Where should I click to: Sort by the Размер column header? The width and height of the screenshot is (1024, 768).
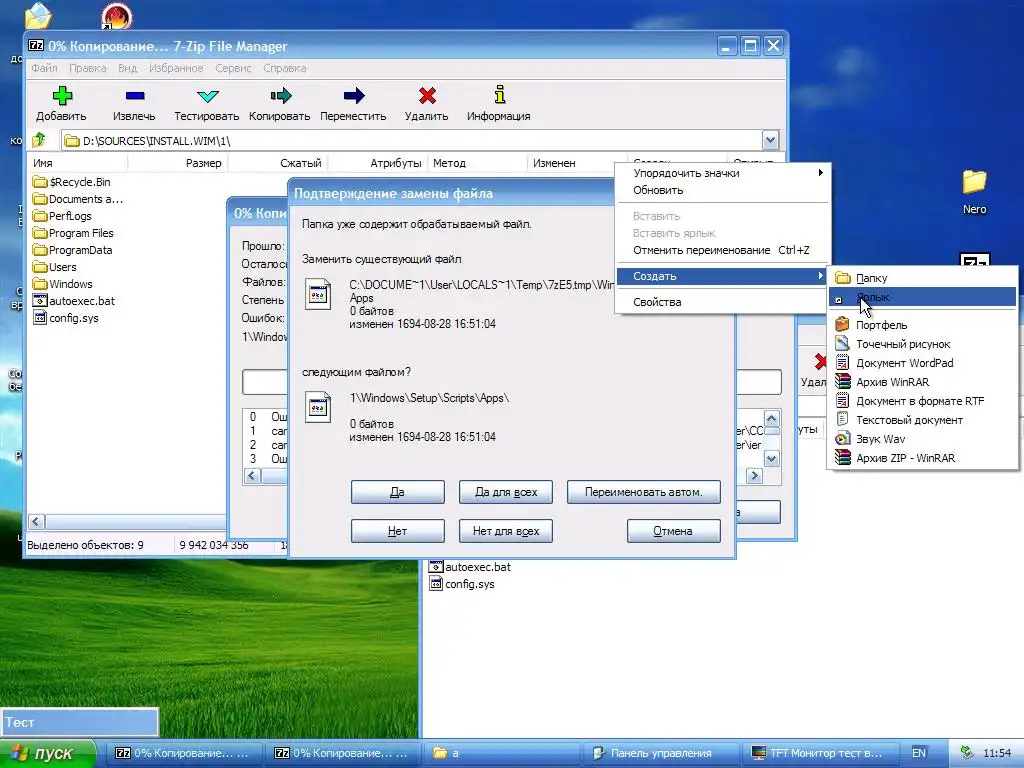pyautogui.click(x=178, y=163)
